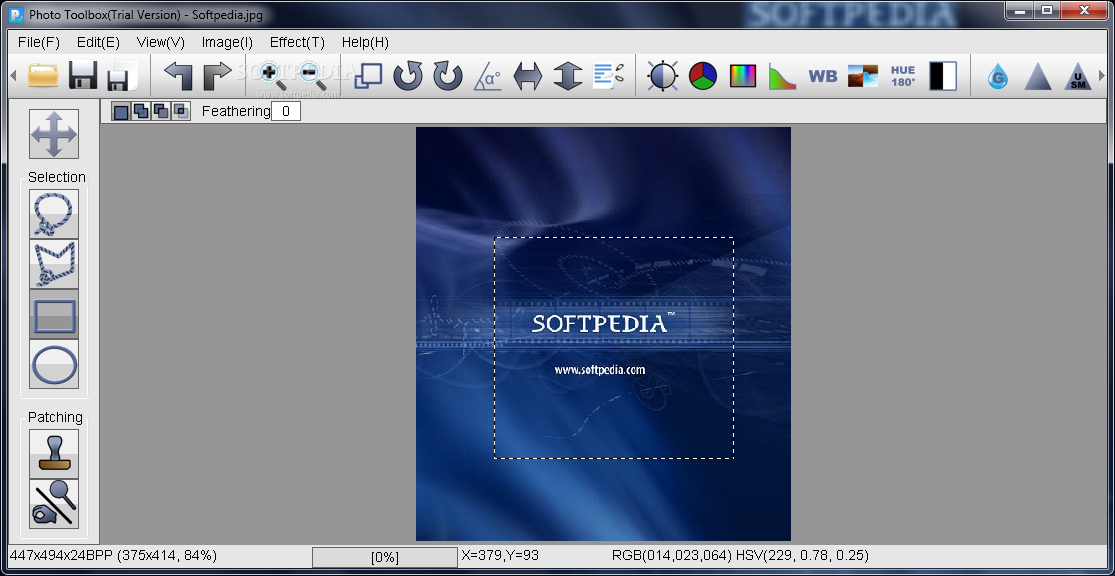Click the SOFTPEDIA image on canvas

[603, 334]
